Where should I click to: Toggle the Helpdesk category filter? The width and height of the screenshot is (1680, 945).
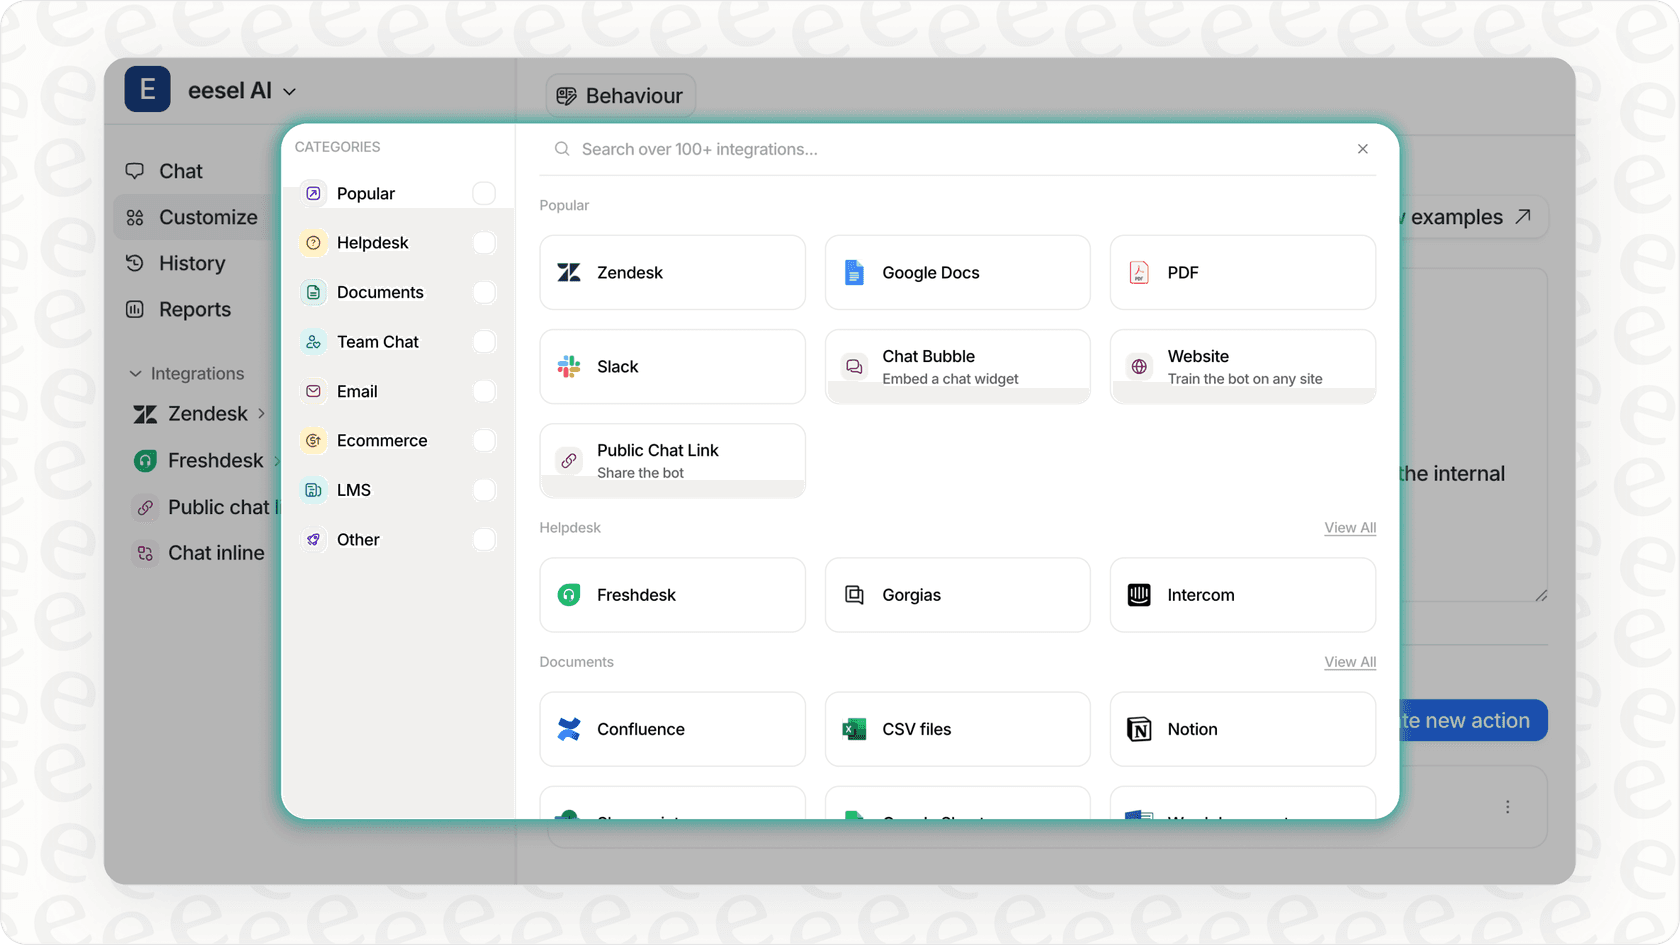(484, 242)
